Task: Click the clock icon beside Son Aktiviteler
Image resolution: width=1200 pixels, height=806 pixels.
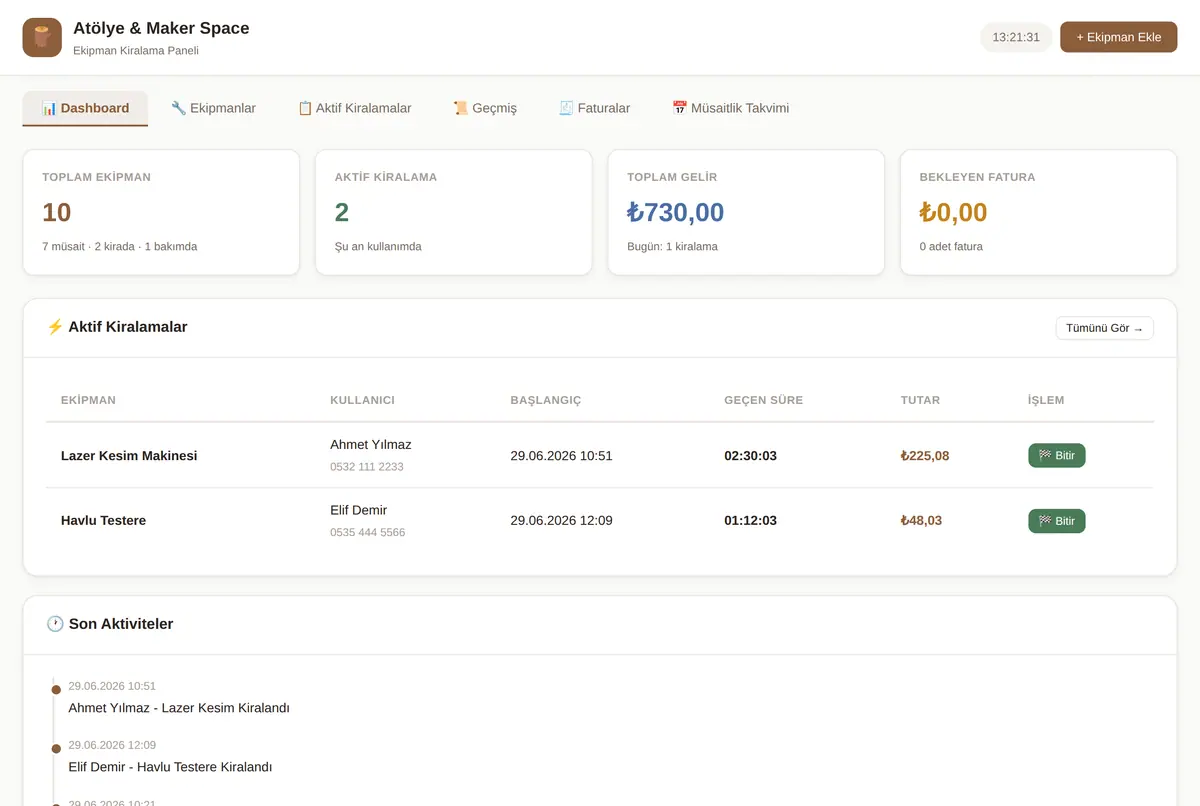Action: coord(55,624)
